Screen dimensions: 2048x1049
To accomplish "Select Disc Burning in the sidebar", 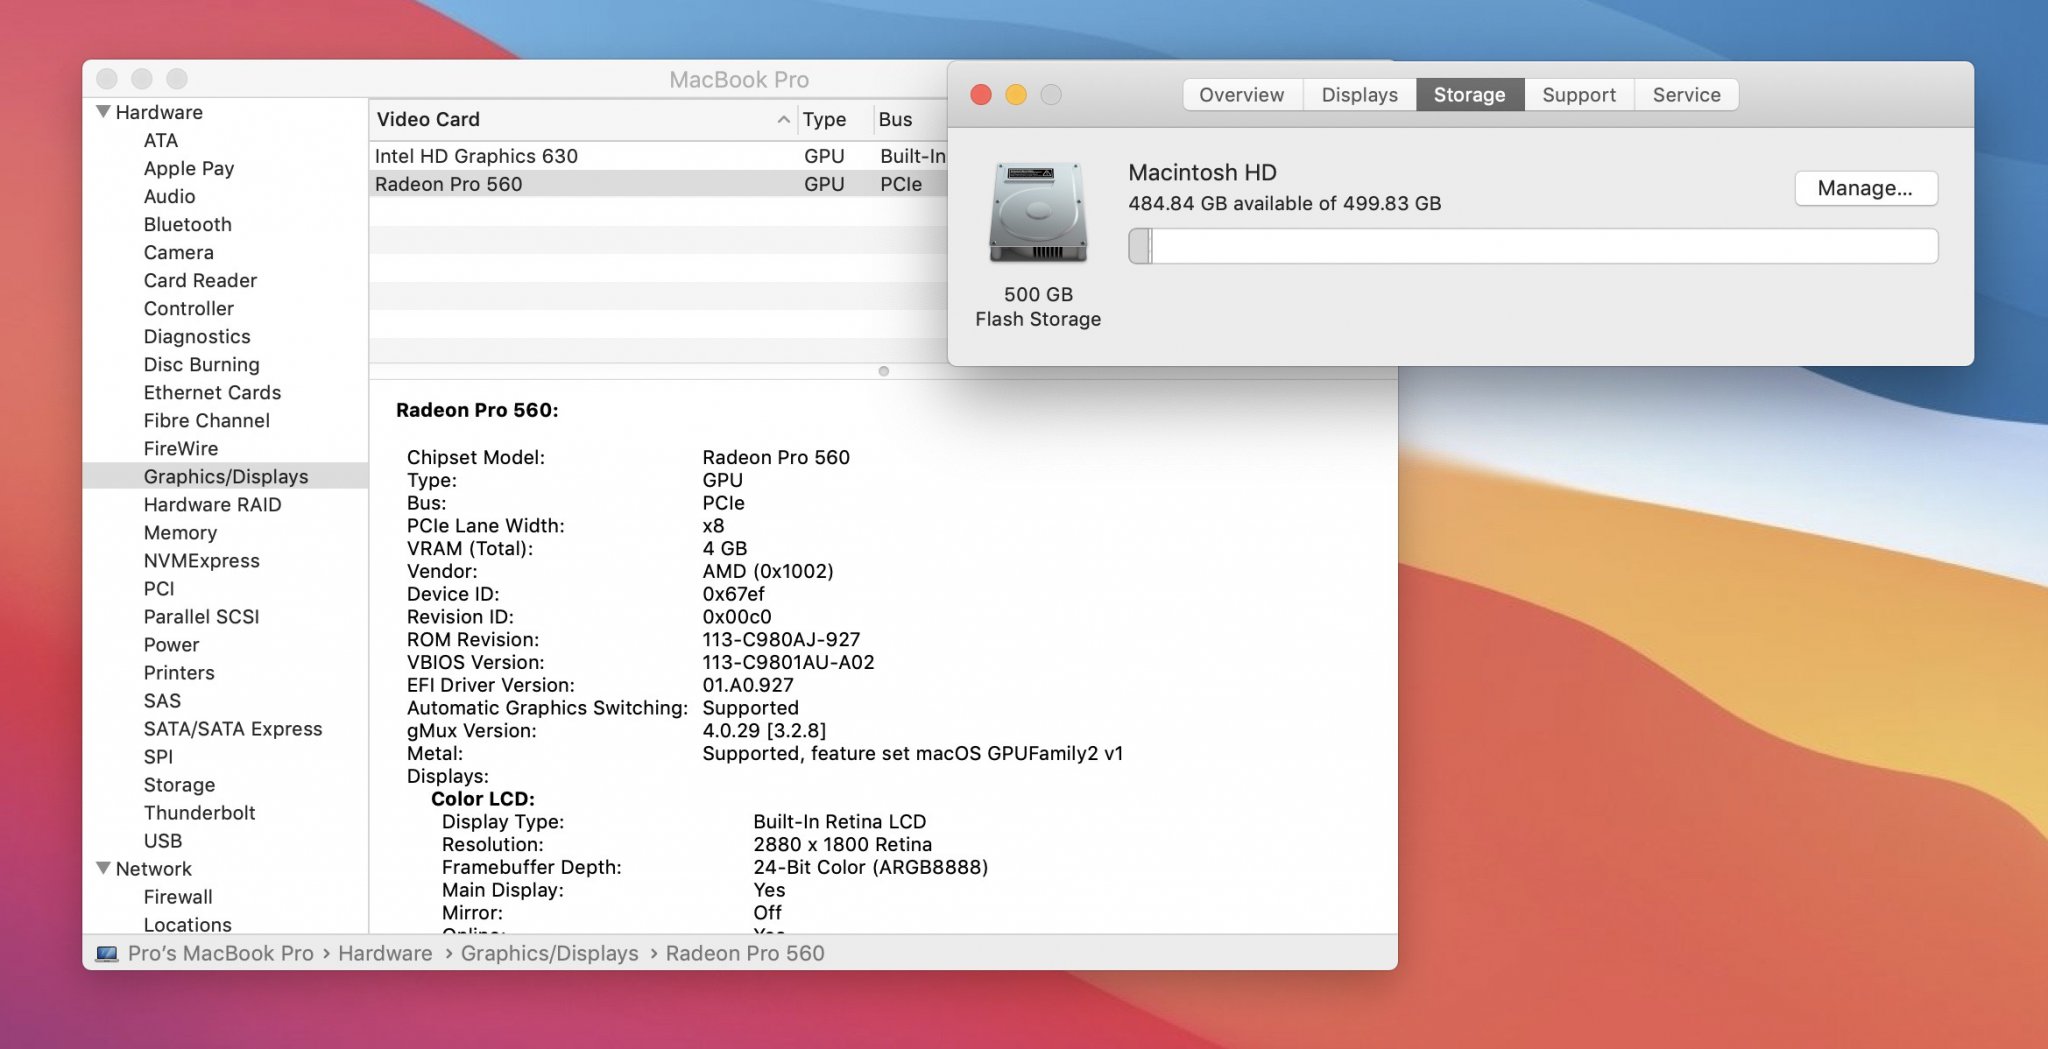I will [201, 364].
